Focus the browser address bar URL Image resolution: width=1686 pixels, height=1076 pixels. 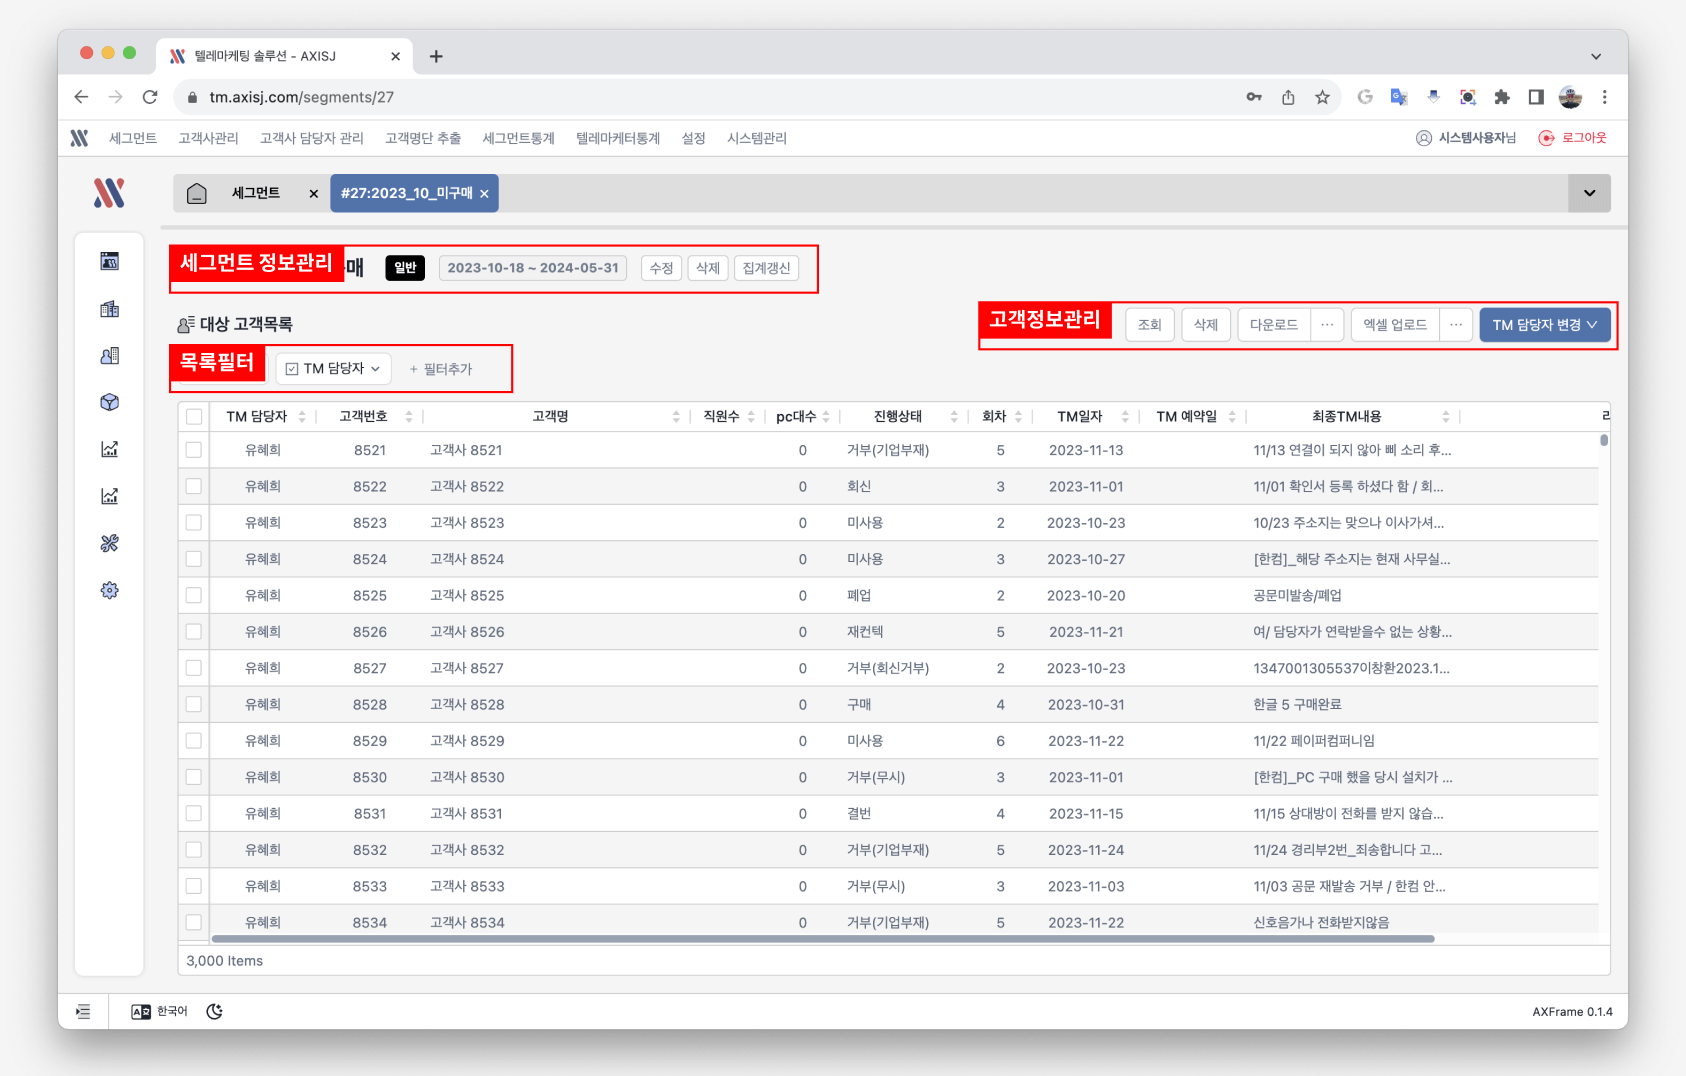[302, 97]
